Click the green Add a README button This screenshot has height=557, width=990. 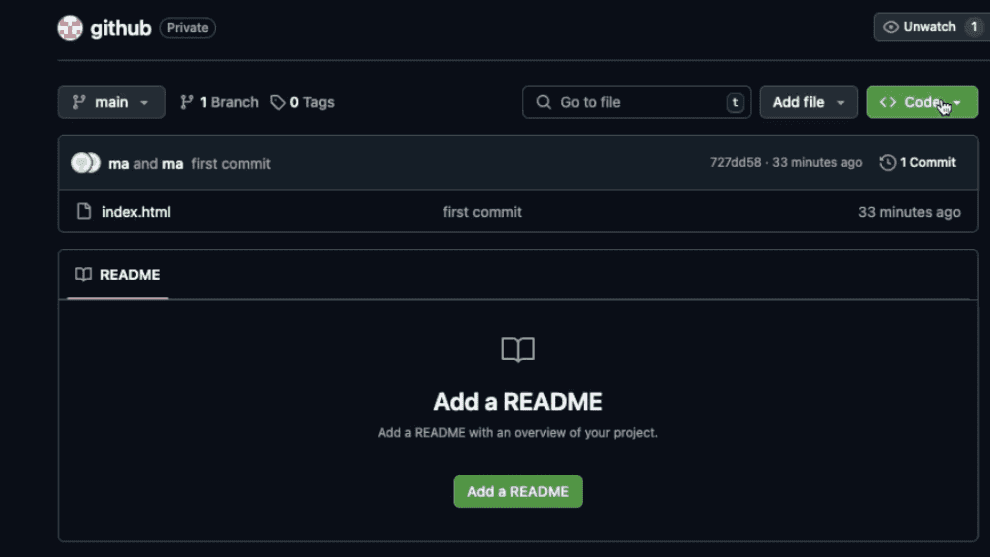(518, 491)
